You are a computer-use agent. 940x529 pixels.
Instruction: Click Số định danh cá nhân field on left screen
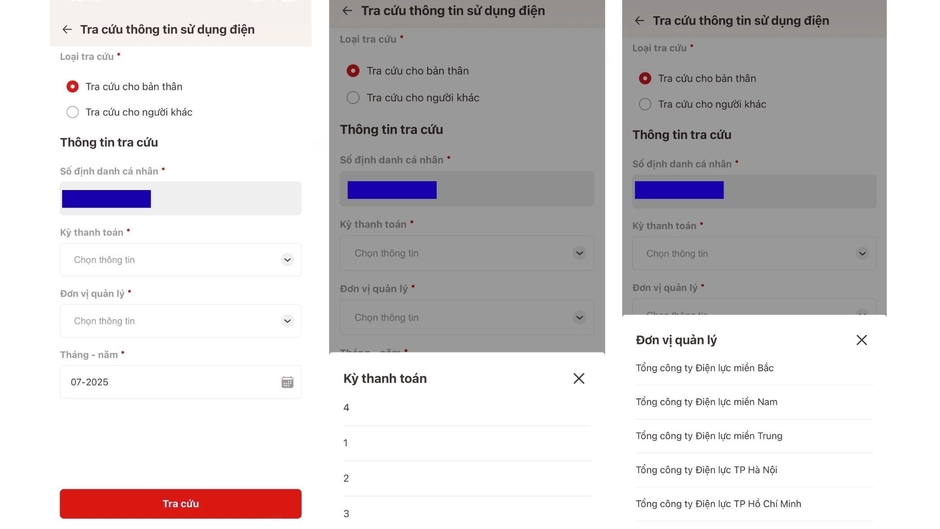coord(180,199)
